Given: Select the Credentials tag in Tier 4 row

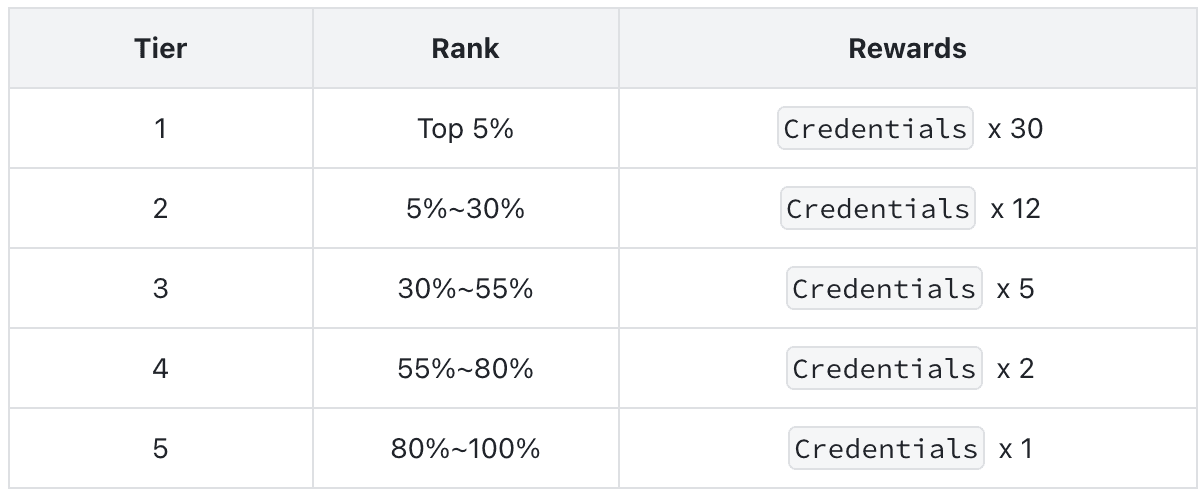Looking at the screenshot, I should (x=884, y=368).
